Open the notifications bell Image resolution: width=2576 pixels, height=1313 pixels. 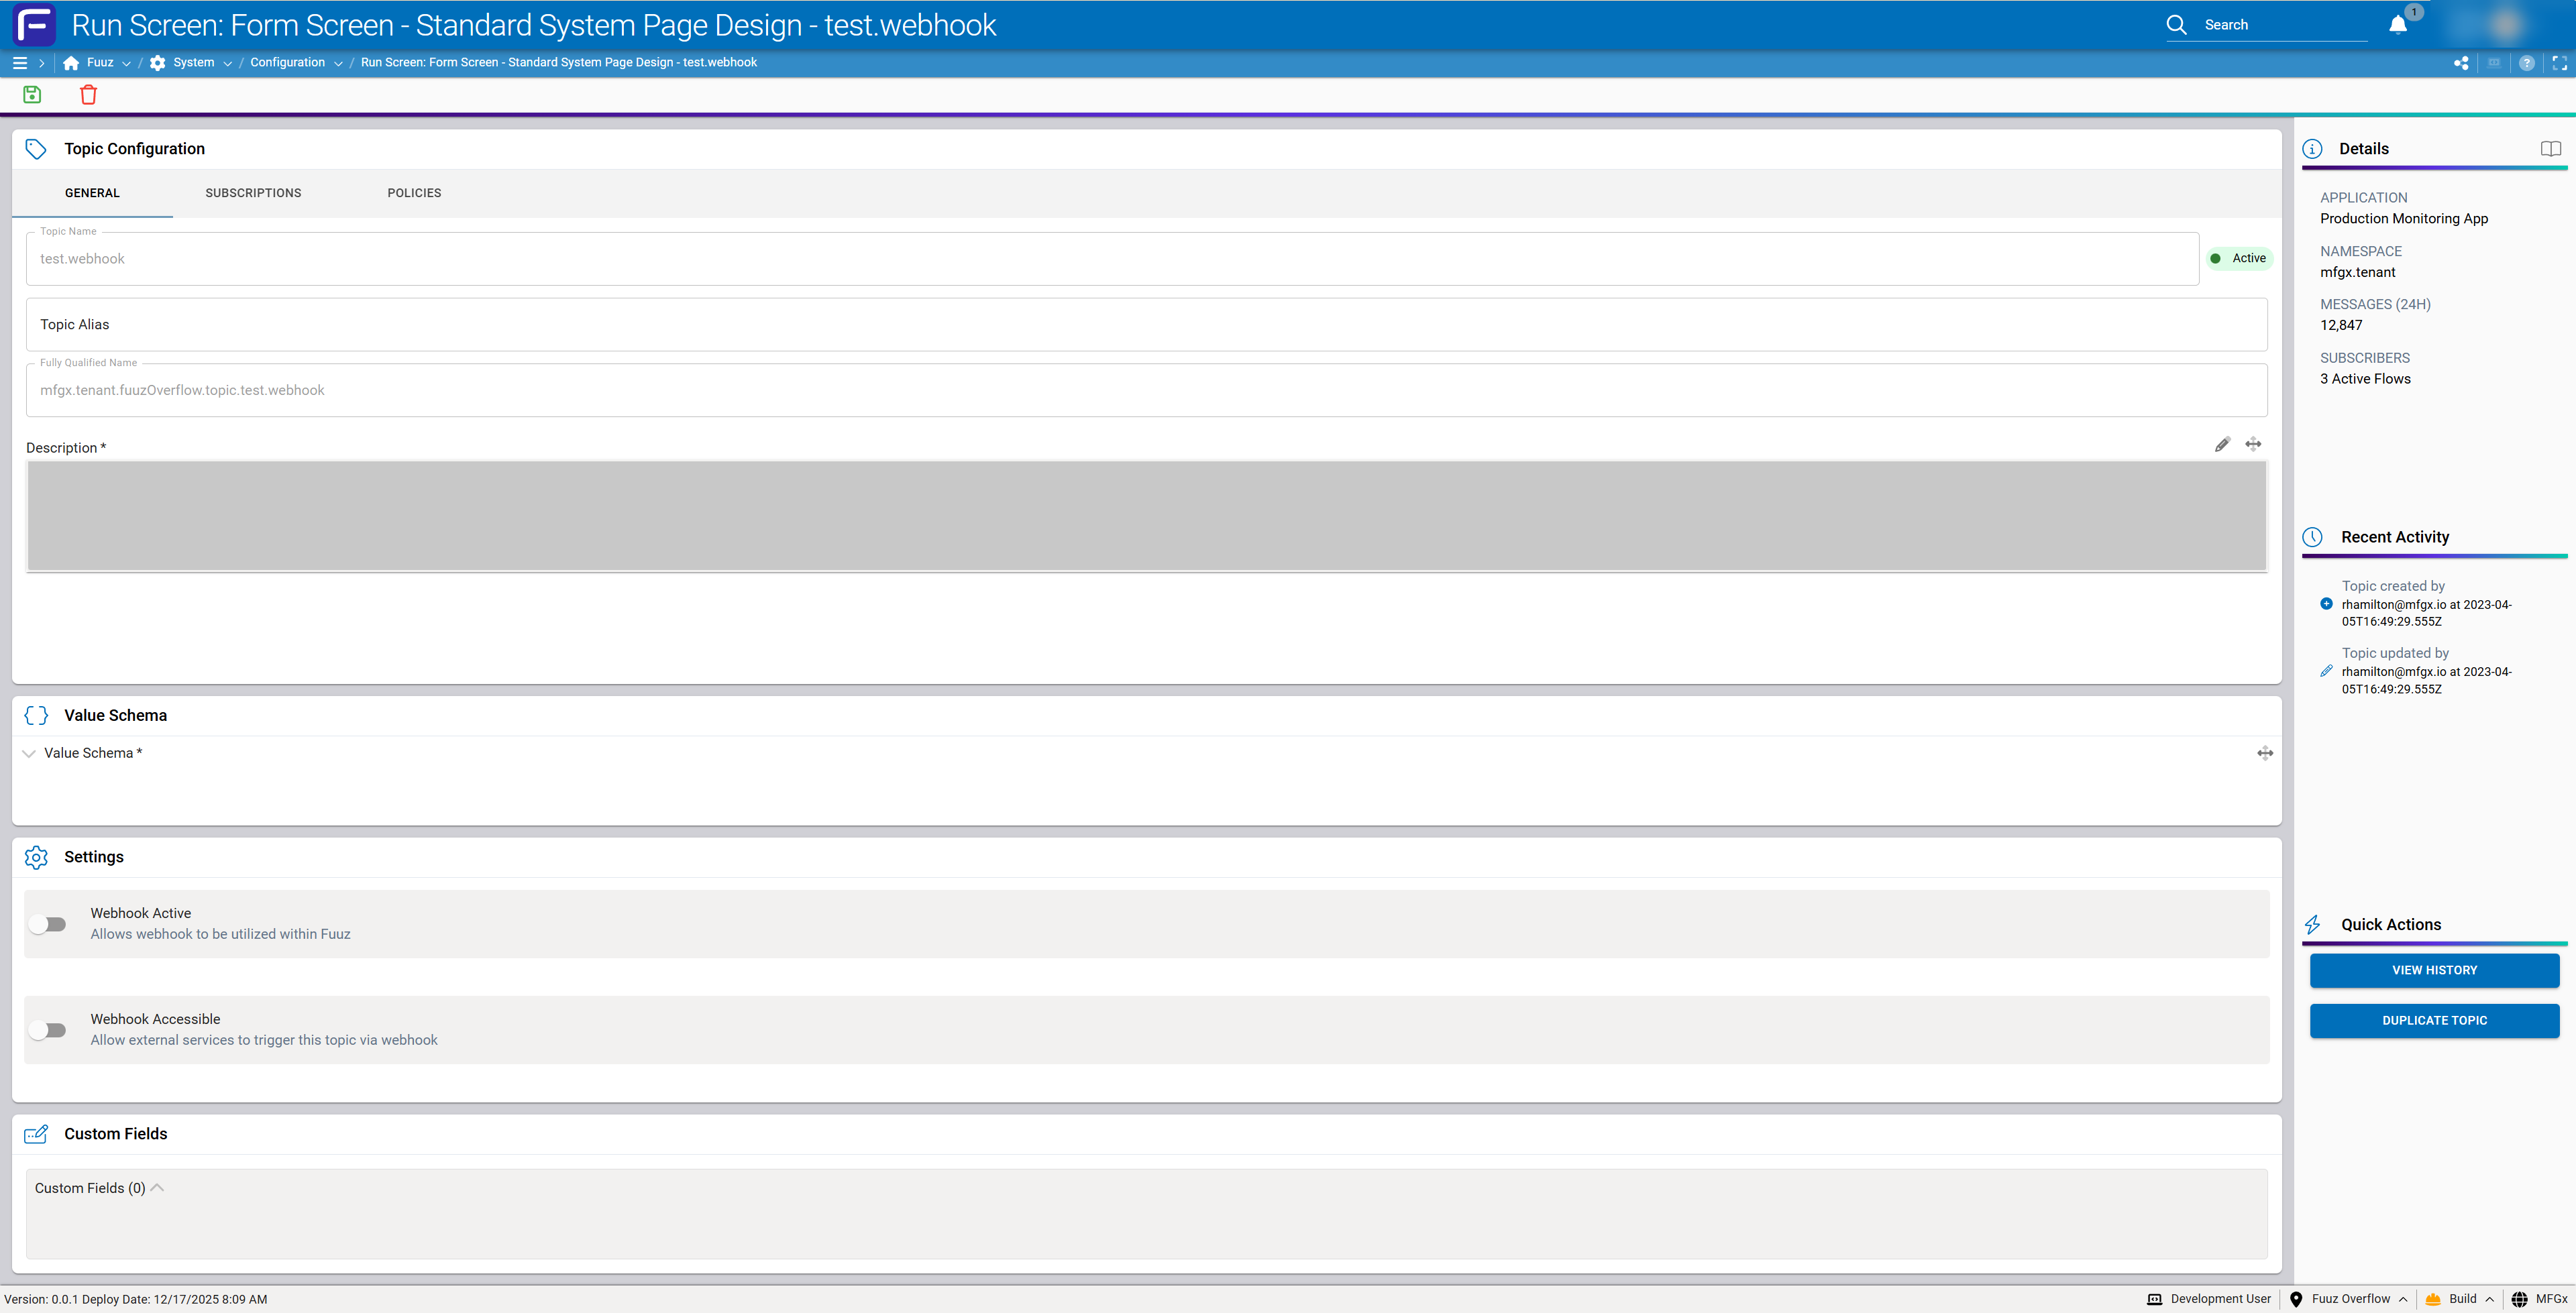coord(2398,25)
